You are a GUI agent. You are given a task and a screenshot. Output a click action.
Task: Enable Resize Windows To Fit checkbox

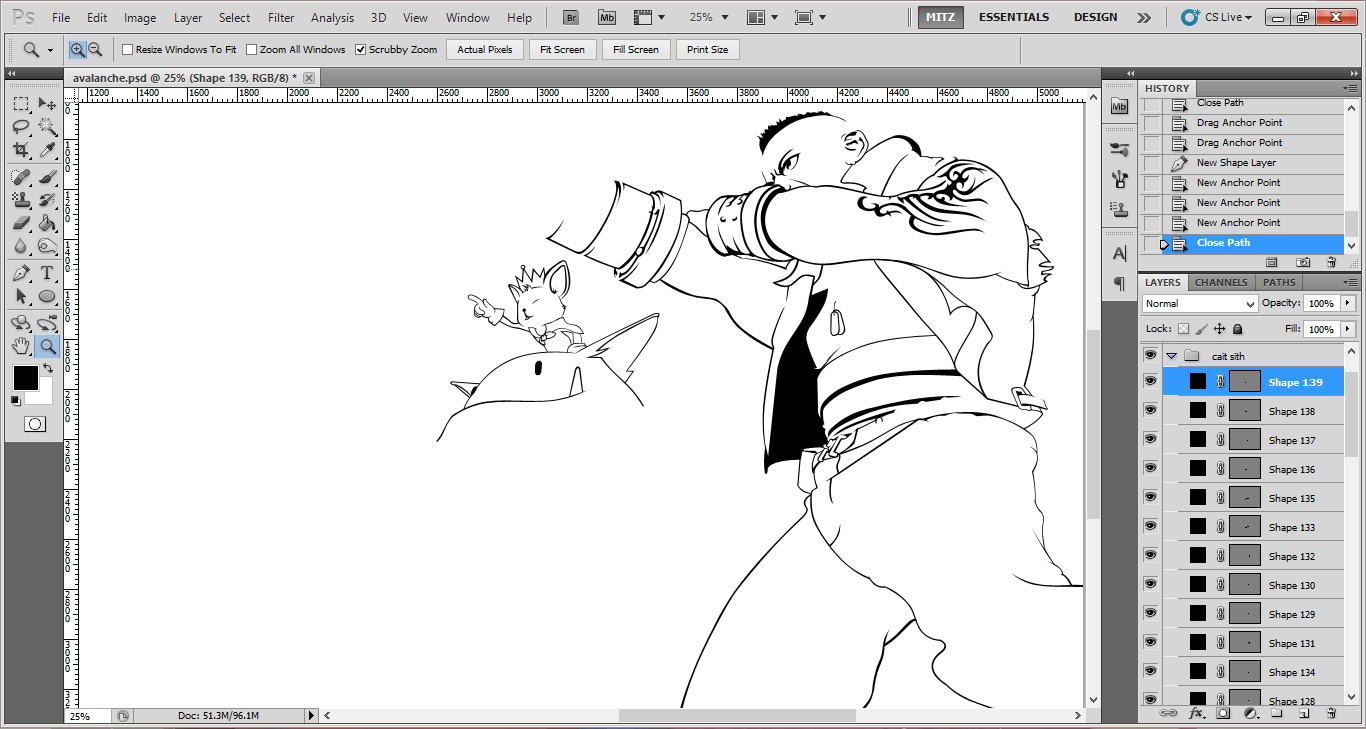(127, 49)
